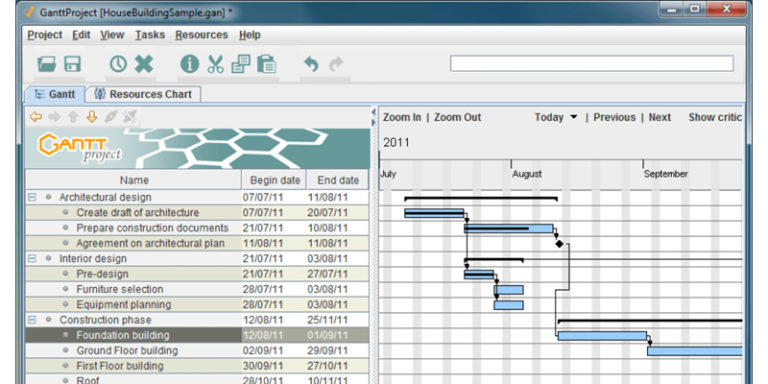Open the Project menu
The height and width of the screenshot is (384, 768).
point(45,35)
